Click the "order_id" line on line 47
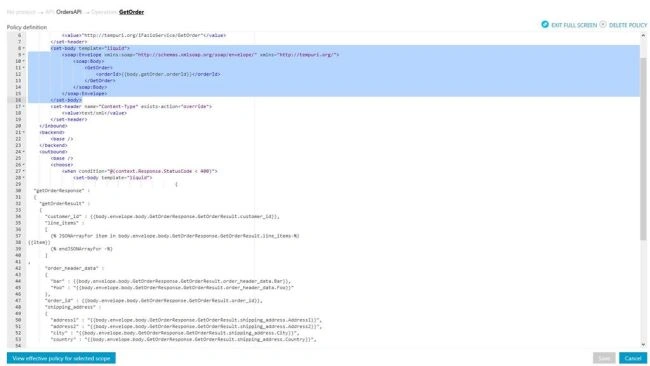This screenshot has width=650, height=366. (x=154, y=301)
